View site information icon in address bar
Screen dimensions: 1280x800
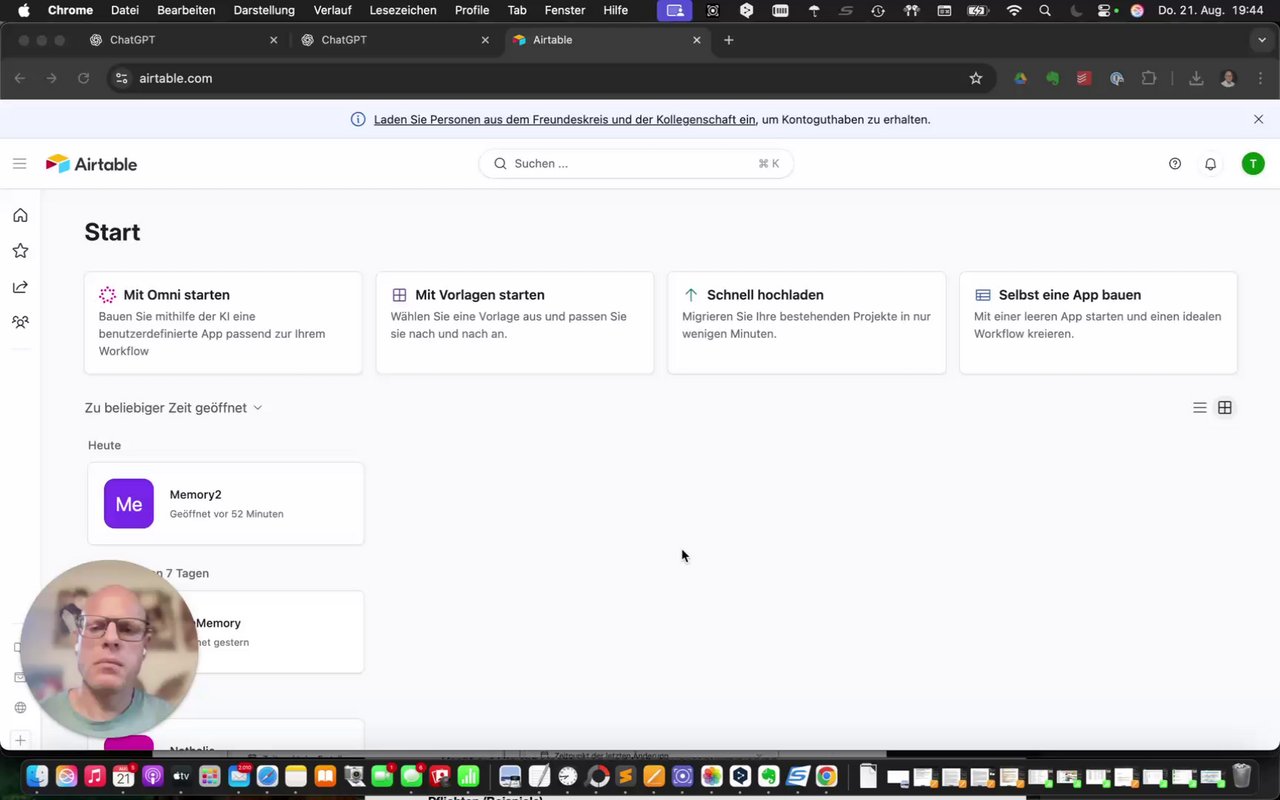(x=121, y=78)
